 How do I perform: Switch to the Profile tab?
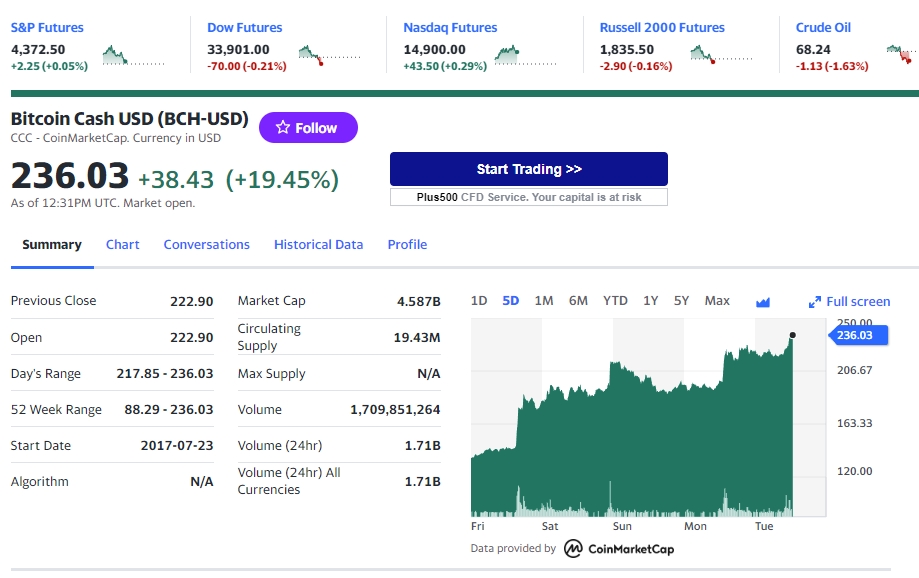tap(407, 244)
